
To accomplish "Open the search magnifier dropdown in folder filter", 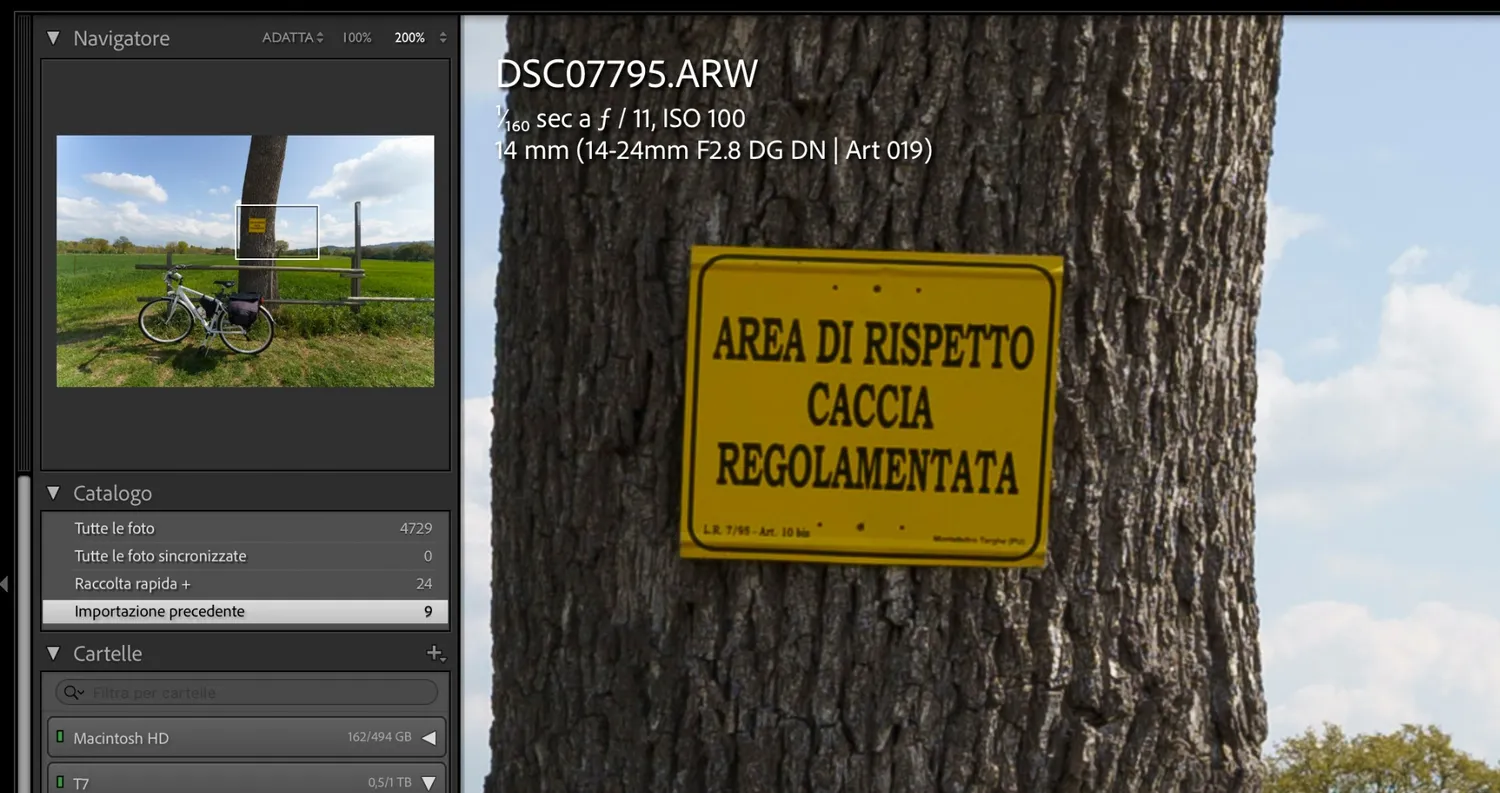I will coord(72,692).
